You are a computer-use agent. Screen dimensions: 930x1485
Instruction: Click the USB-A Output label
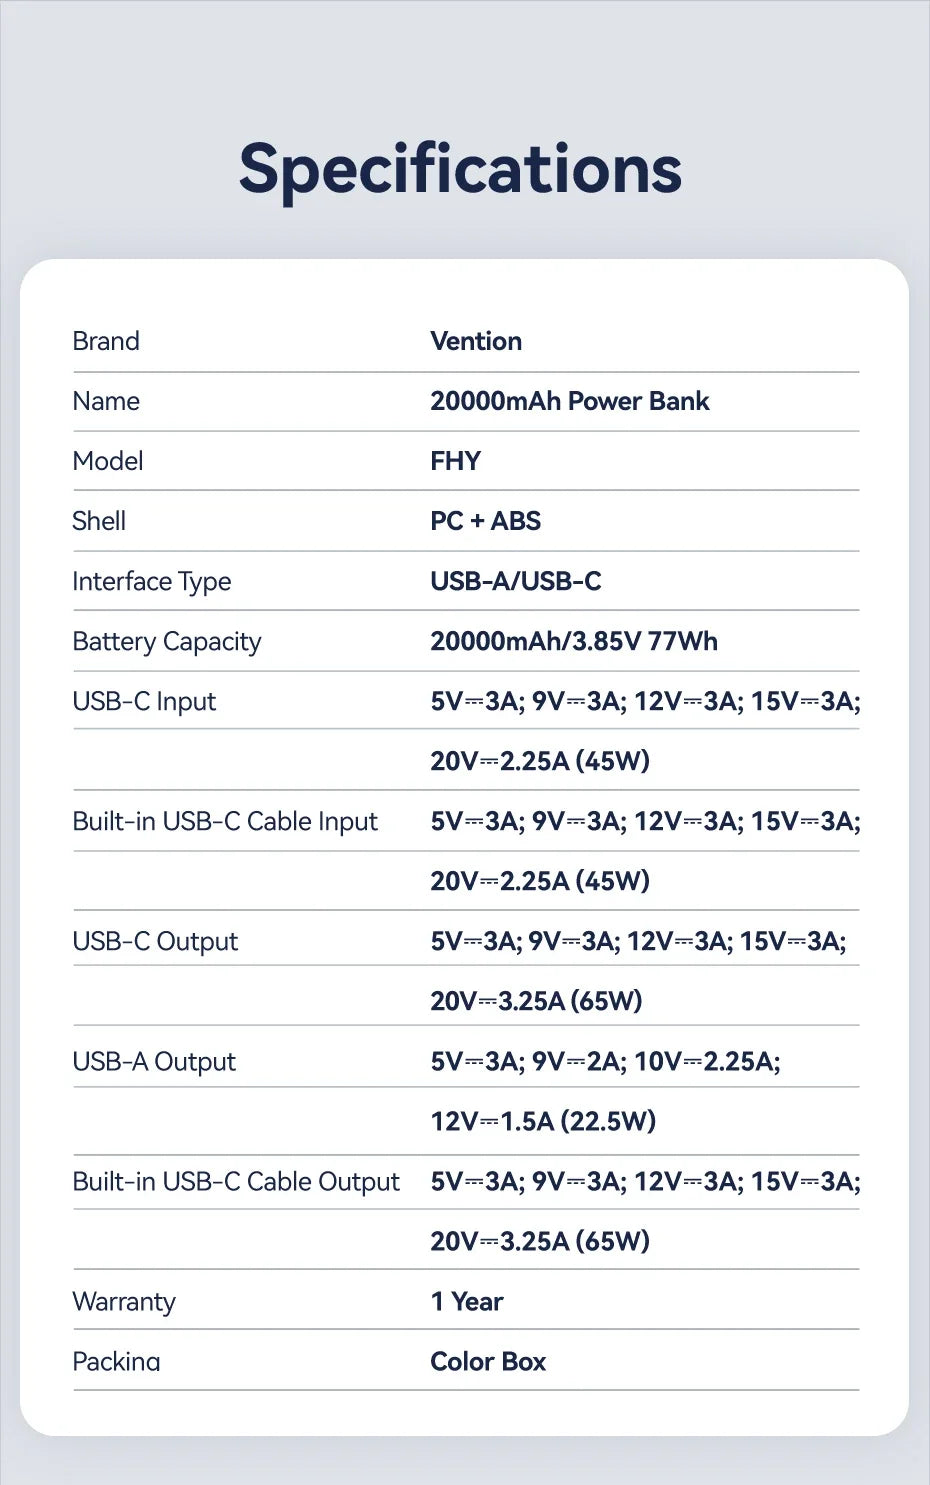154,1061
